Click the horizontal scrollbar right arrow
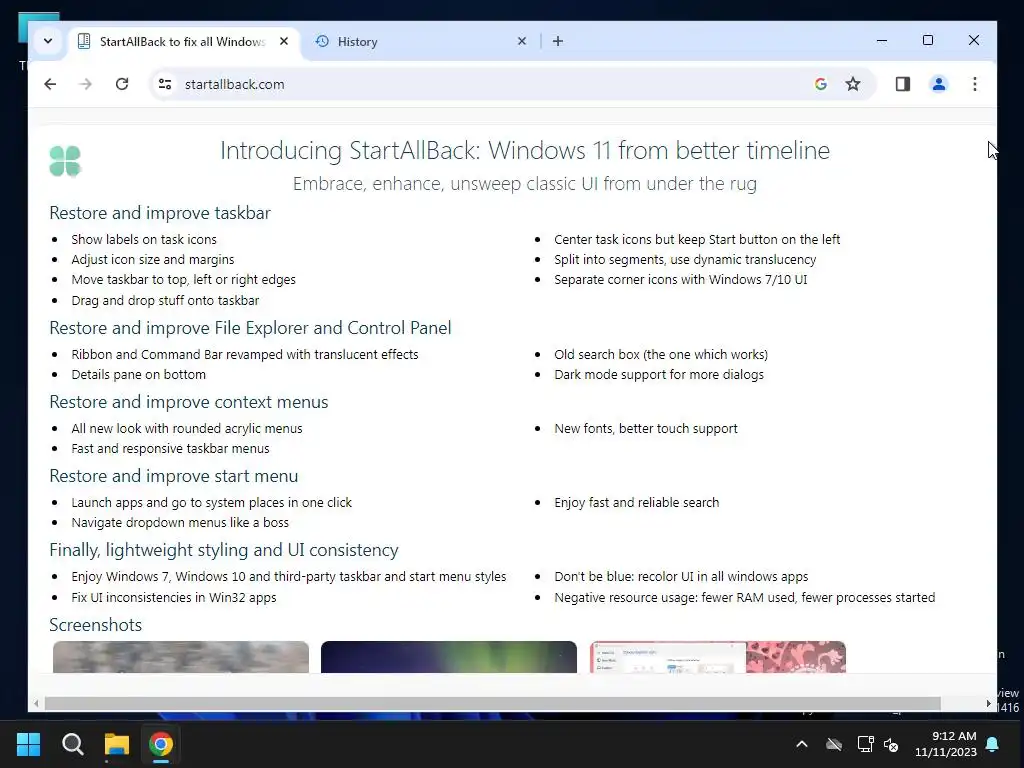 [x=988, y=703]
